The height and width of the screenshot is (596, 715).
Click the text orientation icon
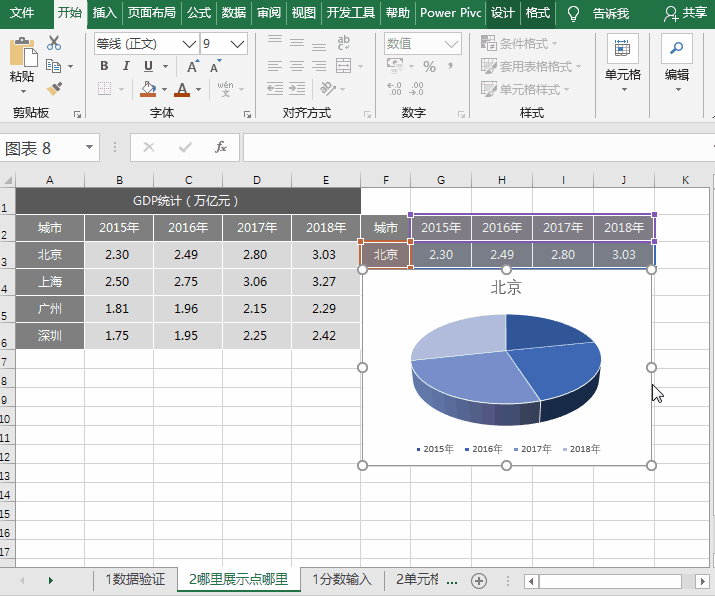click(328, 88)
